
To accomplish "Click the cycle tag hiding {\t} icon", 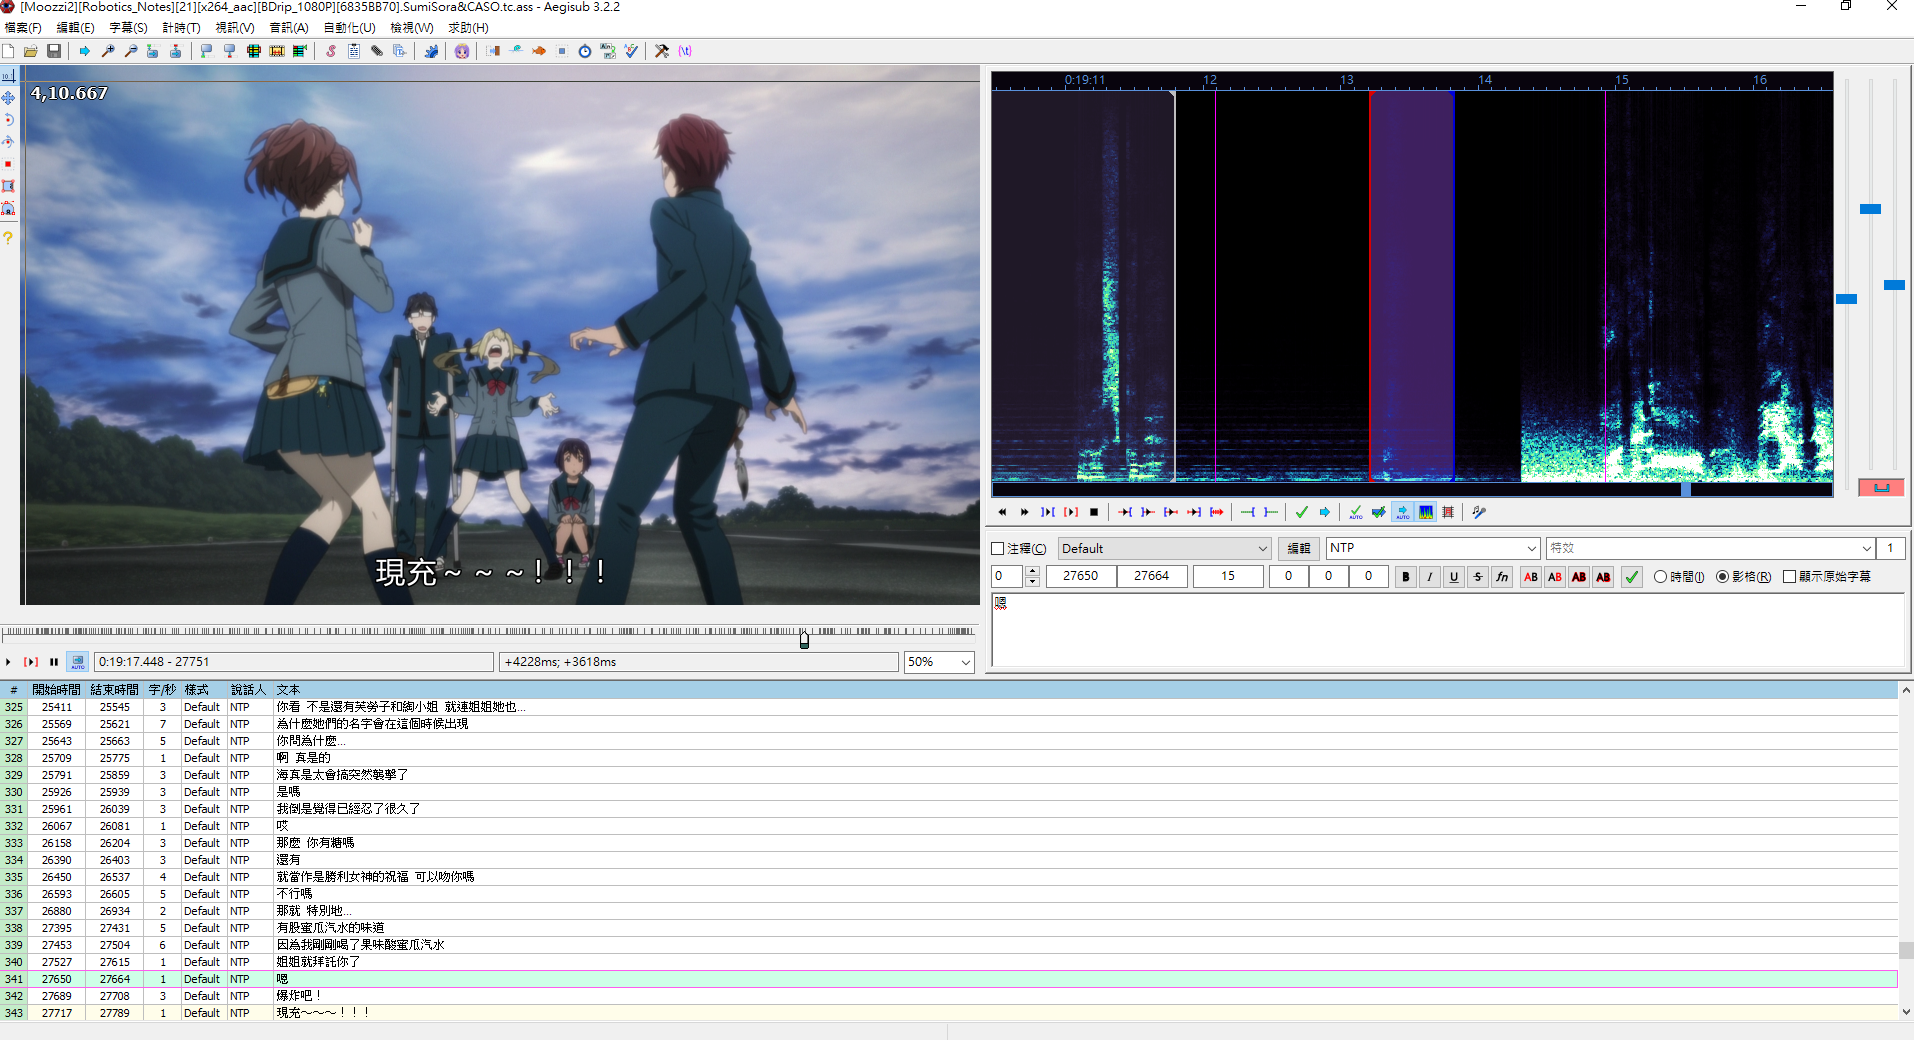I will [685, 51].
